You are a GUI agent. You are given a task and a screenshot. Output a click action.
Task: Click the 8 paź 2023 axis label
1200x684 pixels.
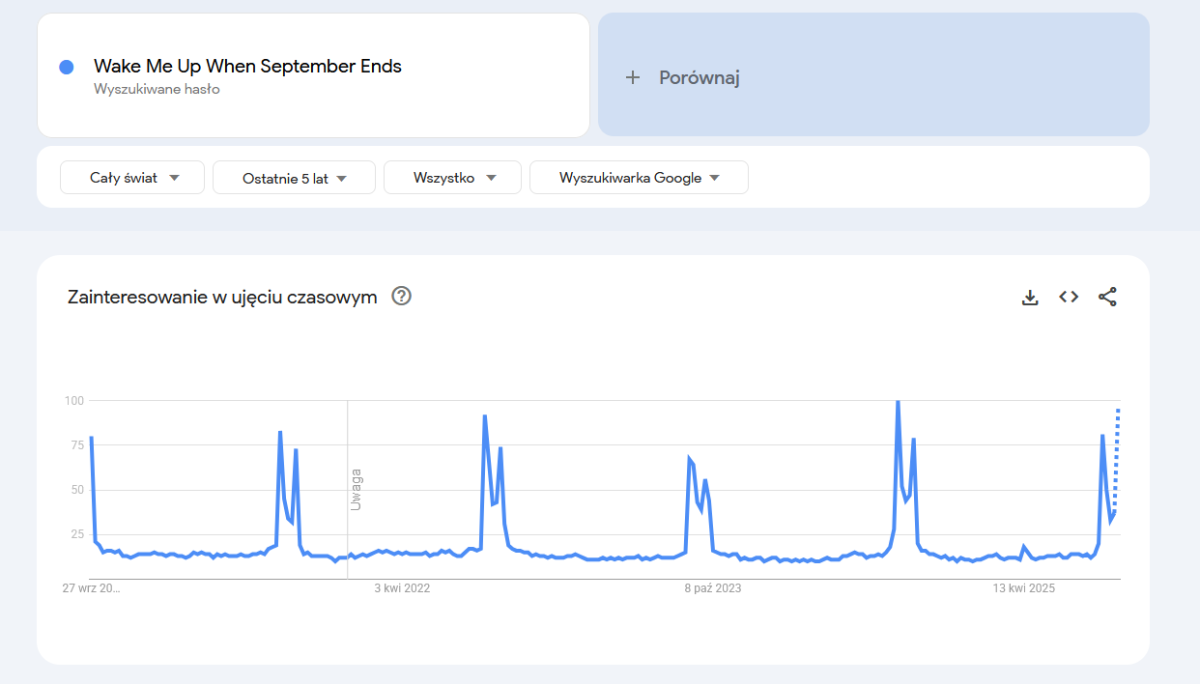pyautogui.click(x=713, y=589)
